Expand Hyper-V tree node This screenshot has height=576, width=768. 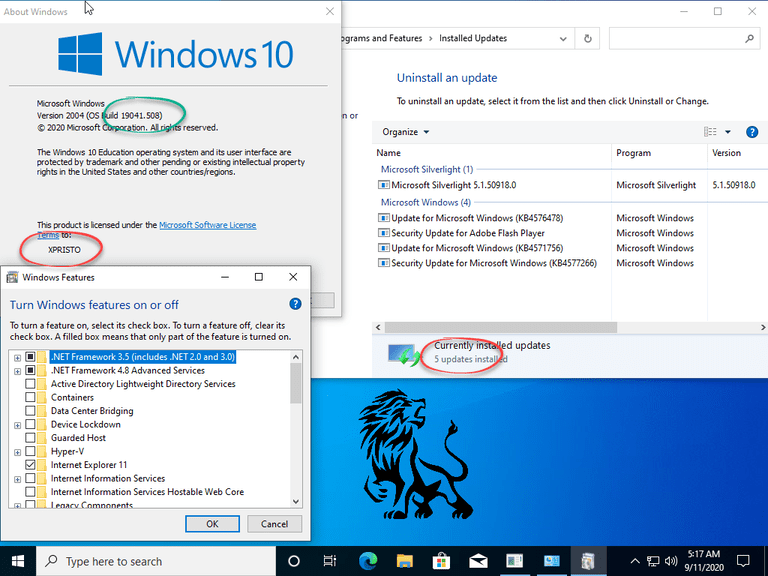[x=17, y=452]
